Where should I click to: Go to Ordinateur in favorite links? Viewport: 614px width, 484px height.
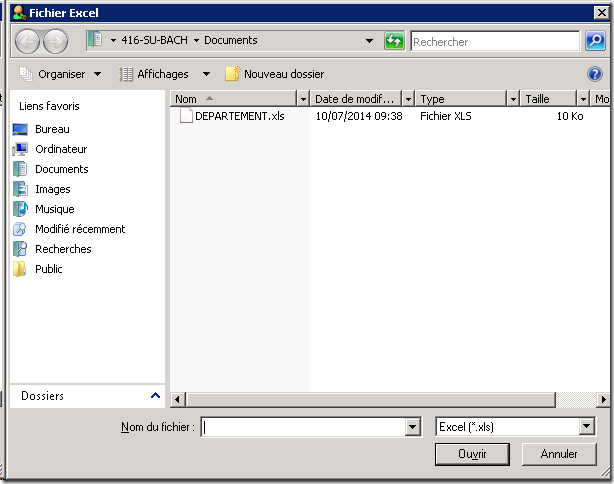pos(60,149)
